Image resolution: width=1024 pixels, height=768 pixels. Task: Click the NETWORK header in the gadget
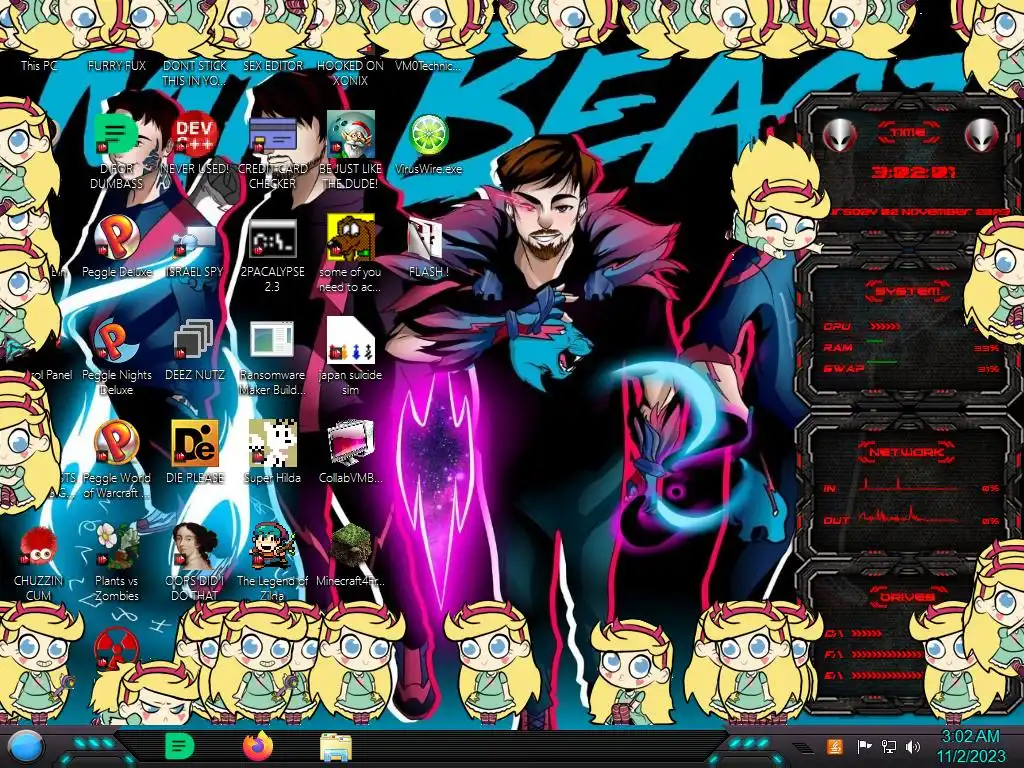[x=907, y=452]
